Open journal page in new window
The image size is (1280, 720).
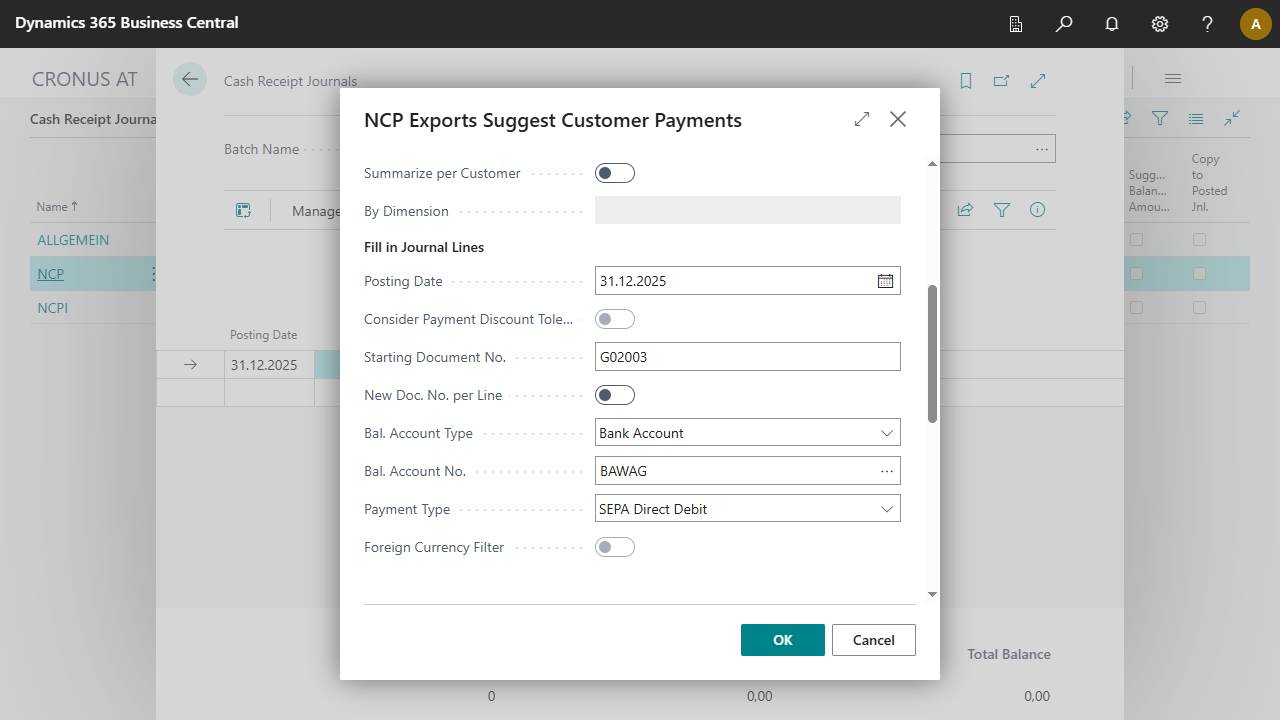click(x=1002, y=81)
